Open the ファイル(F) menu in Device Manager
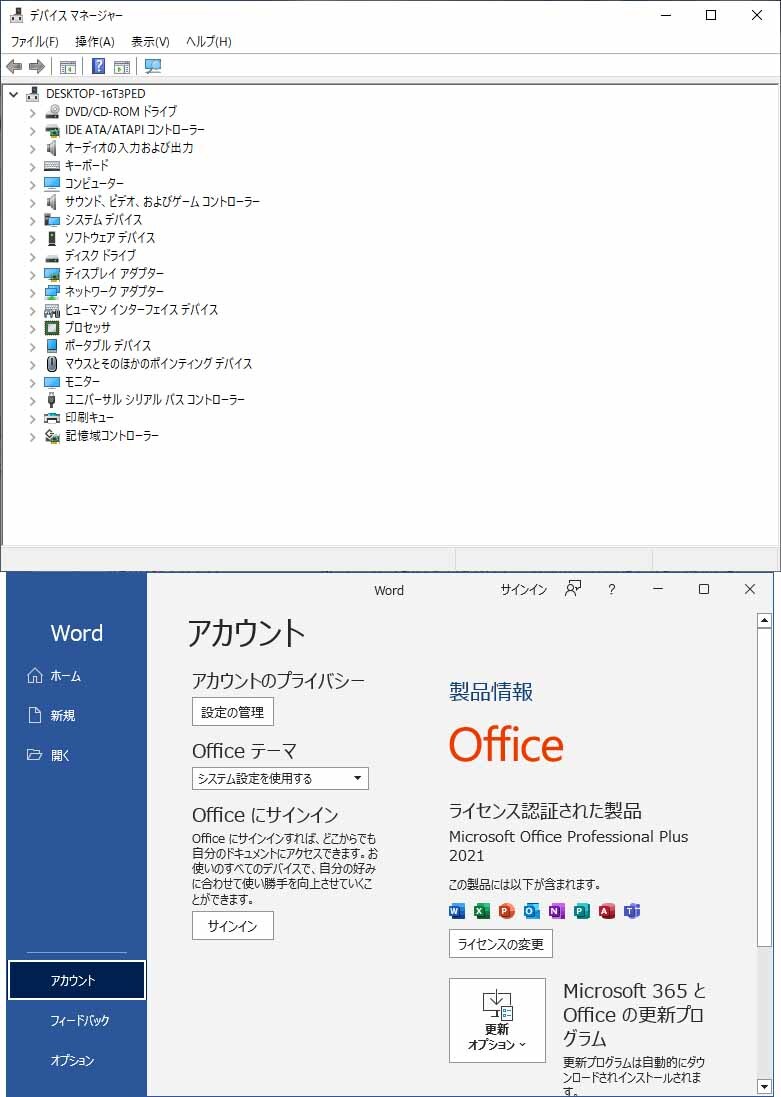This screenshot has width=781, height=1097. pos(35,42)
